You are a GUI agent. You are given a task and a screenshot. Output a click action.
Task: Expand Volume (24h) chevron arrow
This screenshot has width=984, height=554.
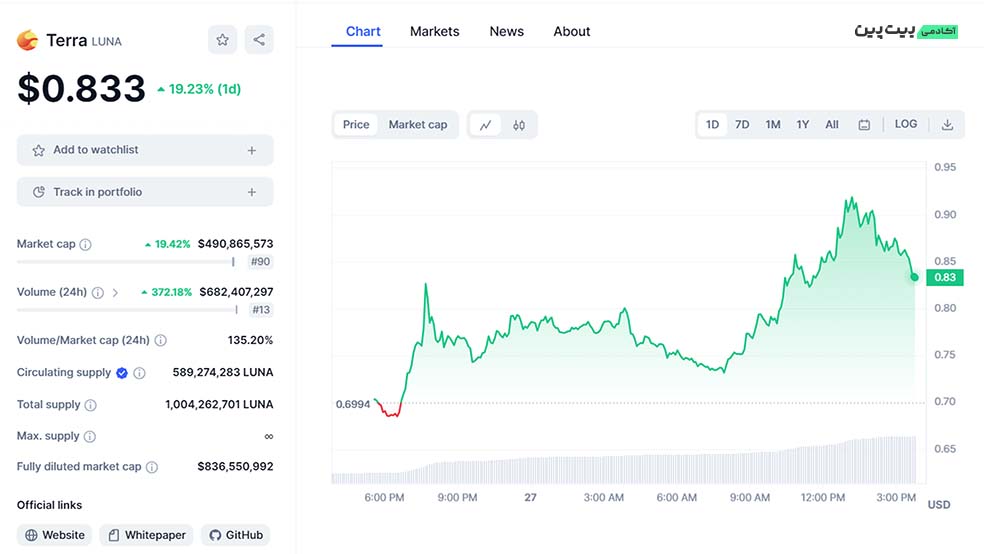coord(115,293)
